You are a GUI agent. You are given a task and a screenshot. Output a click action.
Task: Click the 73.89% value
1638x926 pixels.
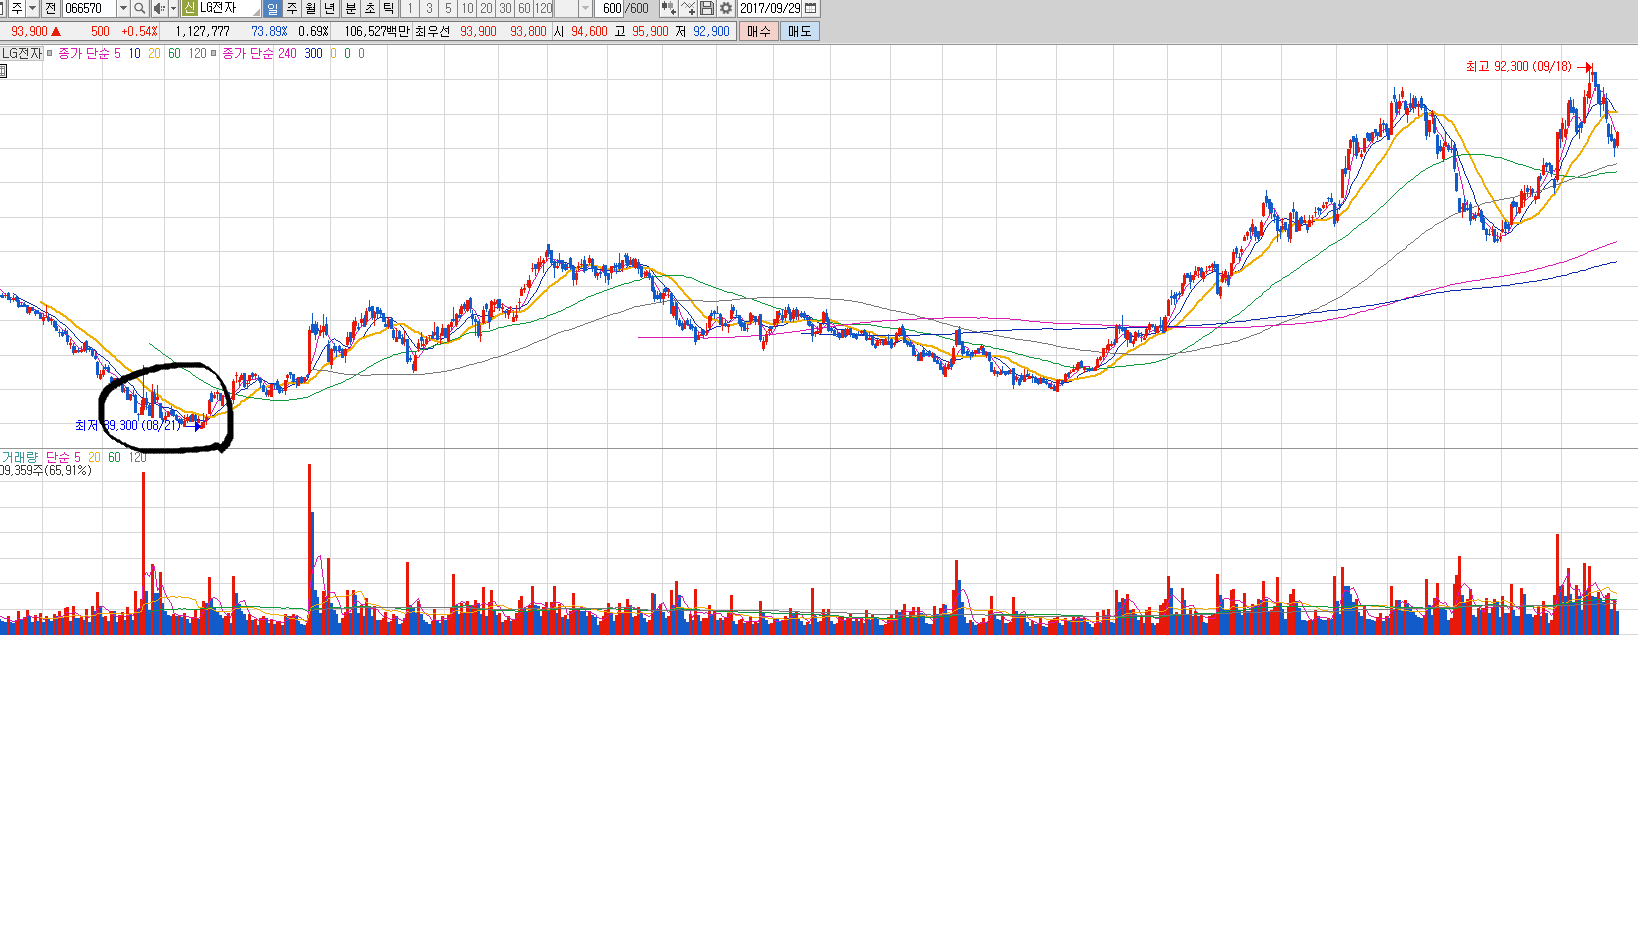click(x=269, y=31)
